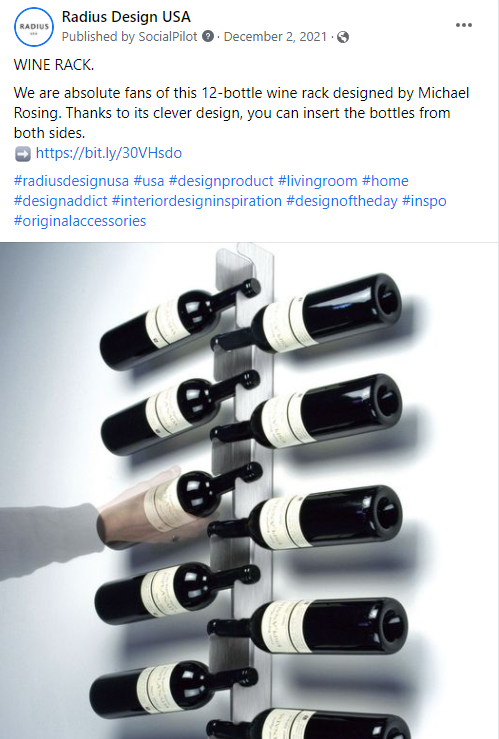Viewport: 499px width, 739px height.
Task: Click the Published by SocialPilot text
Action: pyautogui.click(x=130, y=37)
